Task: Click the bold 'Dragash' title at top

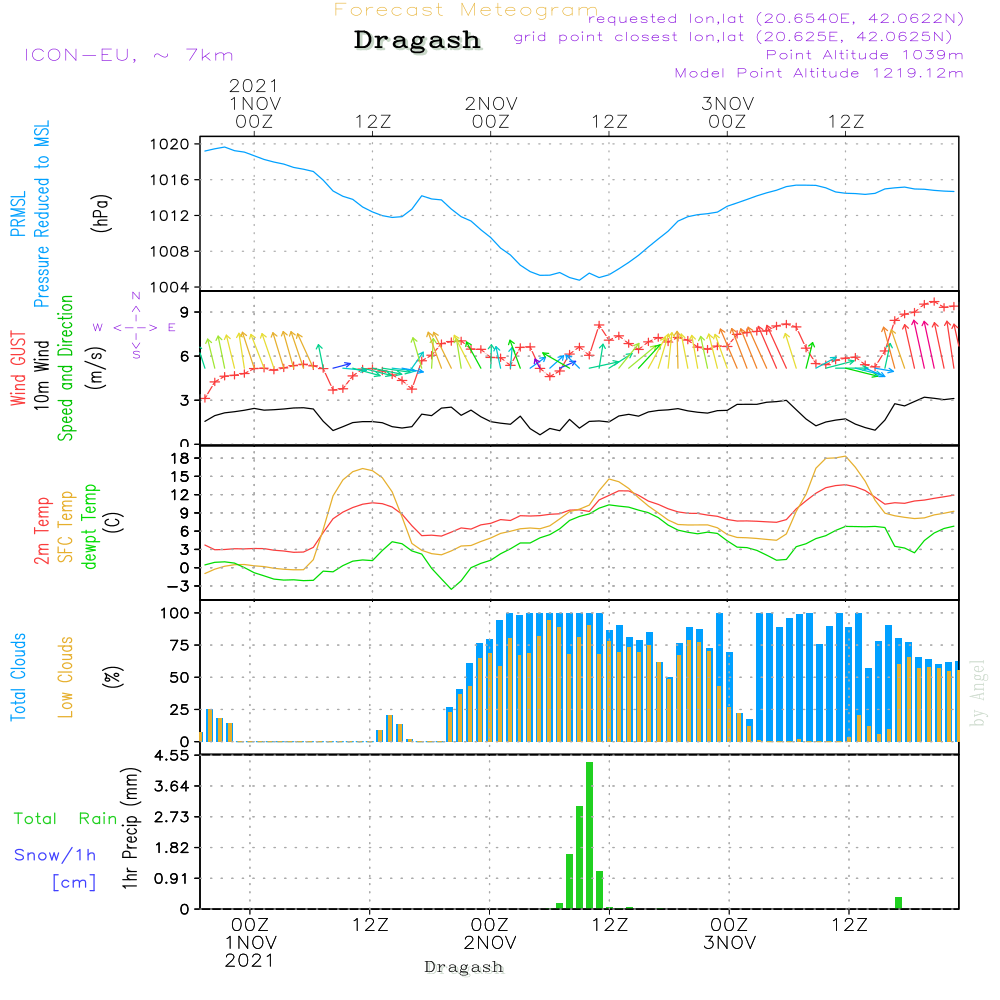Action: pos(417,40)
